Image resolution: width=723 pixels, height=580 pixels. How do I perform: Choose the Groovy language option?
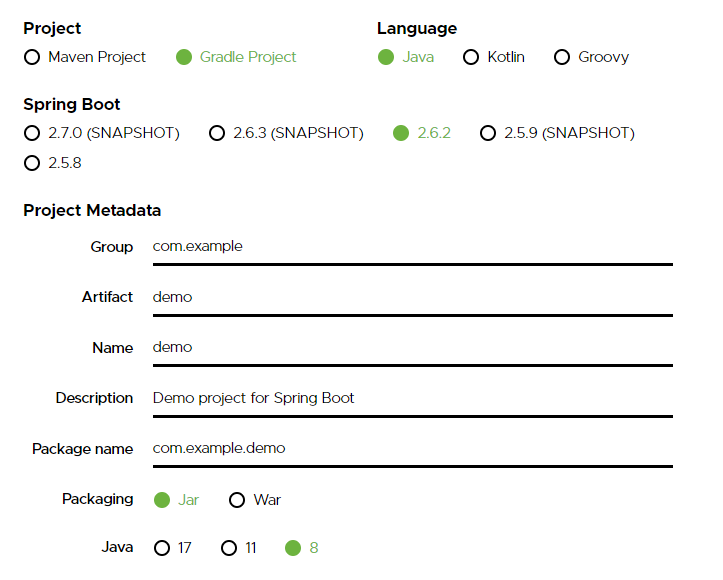[562, 57]
